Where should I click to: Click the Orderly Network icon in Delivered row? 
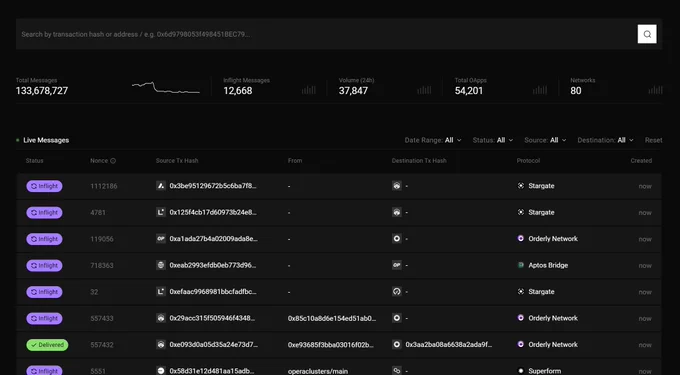[521, 345]
